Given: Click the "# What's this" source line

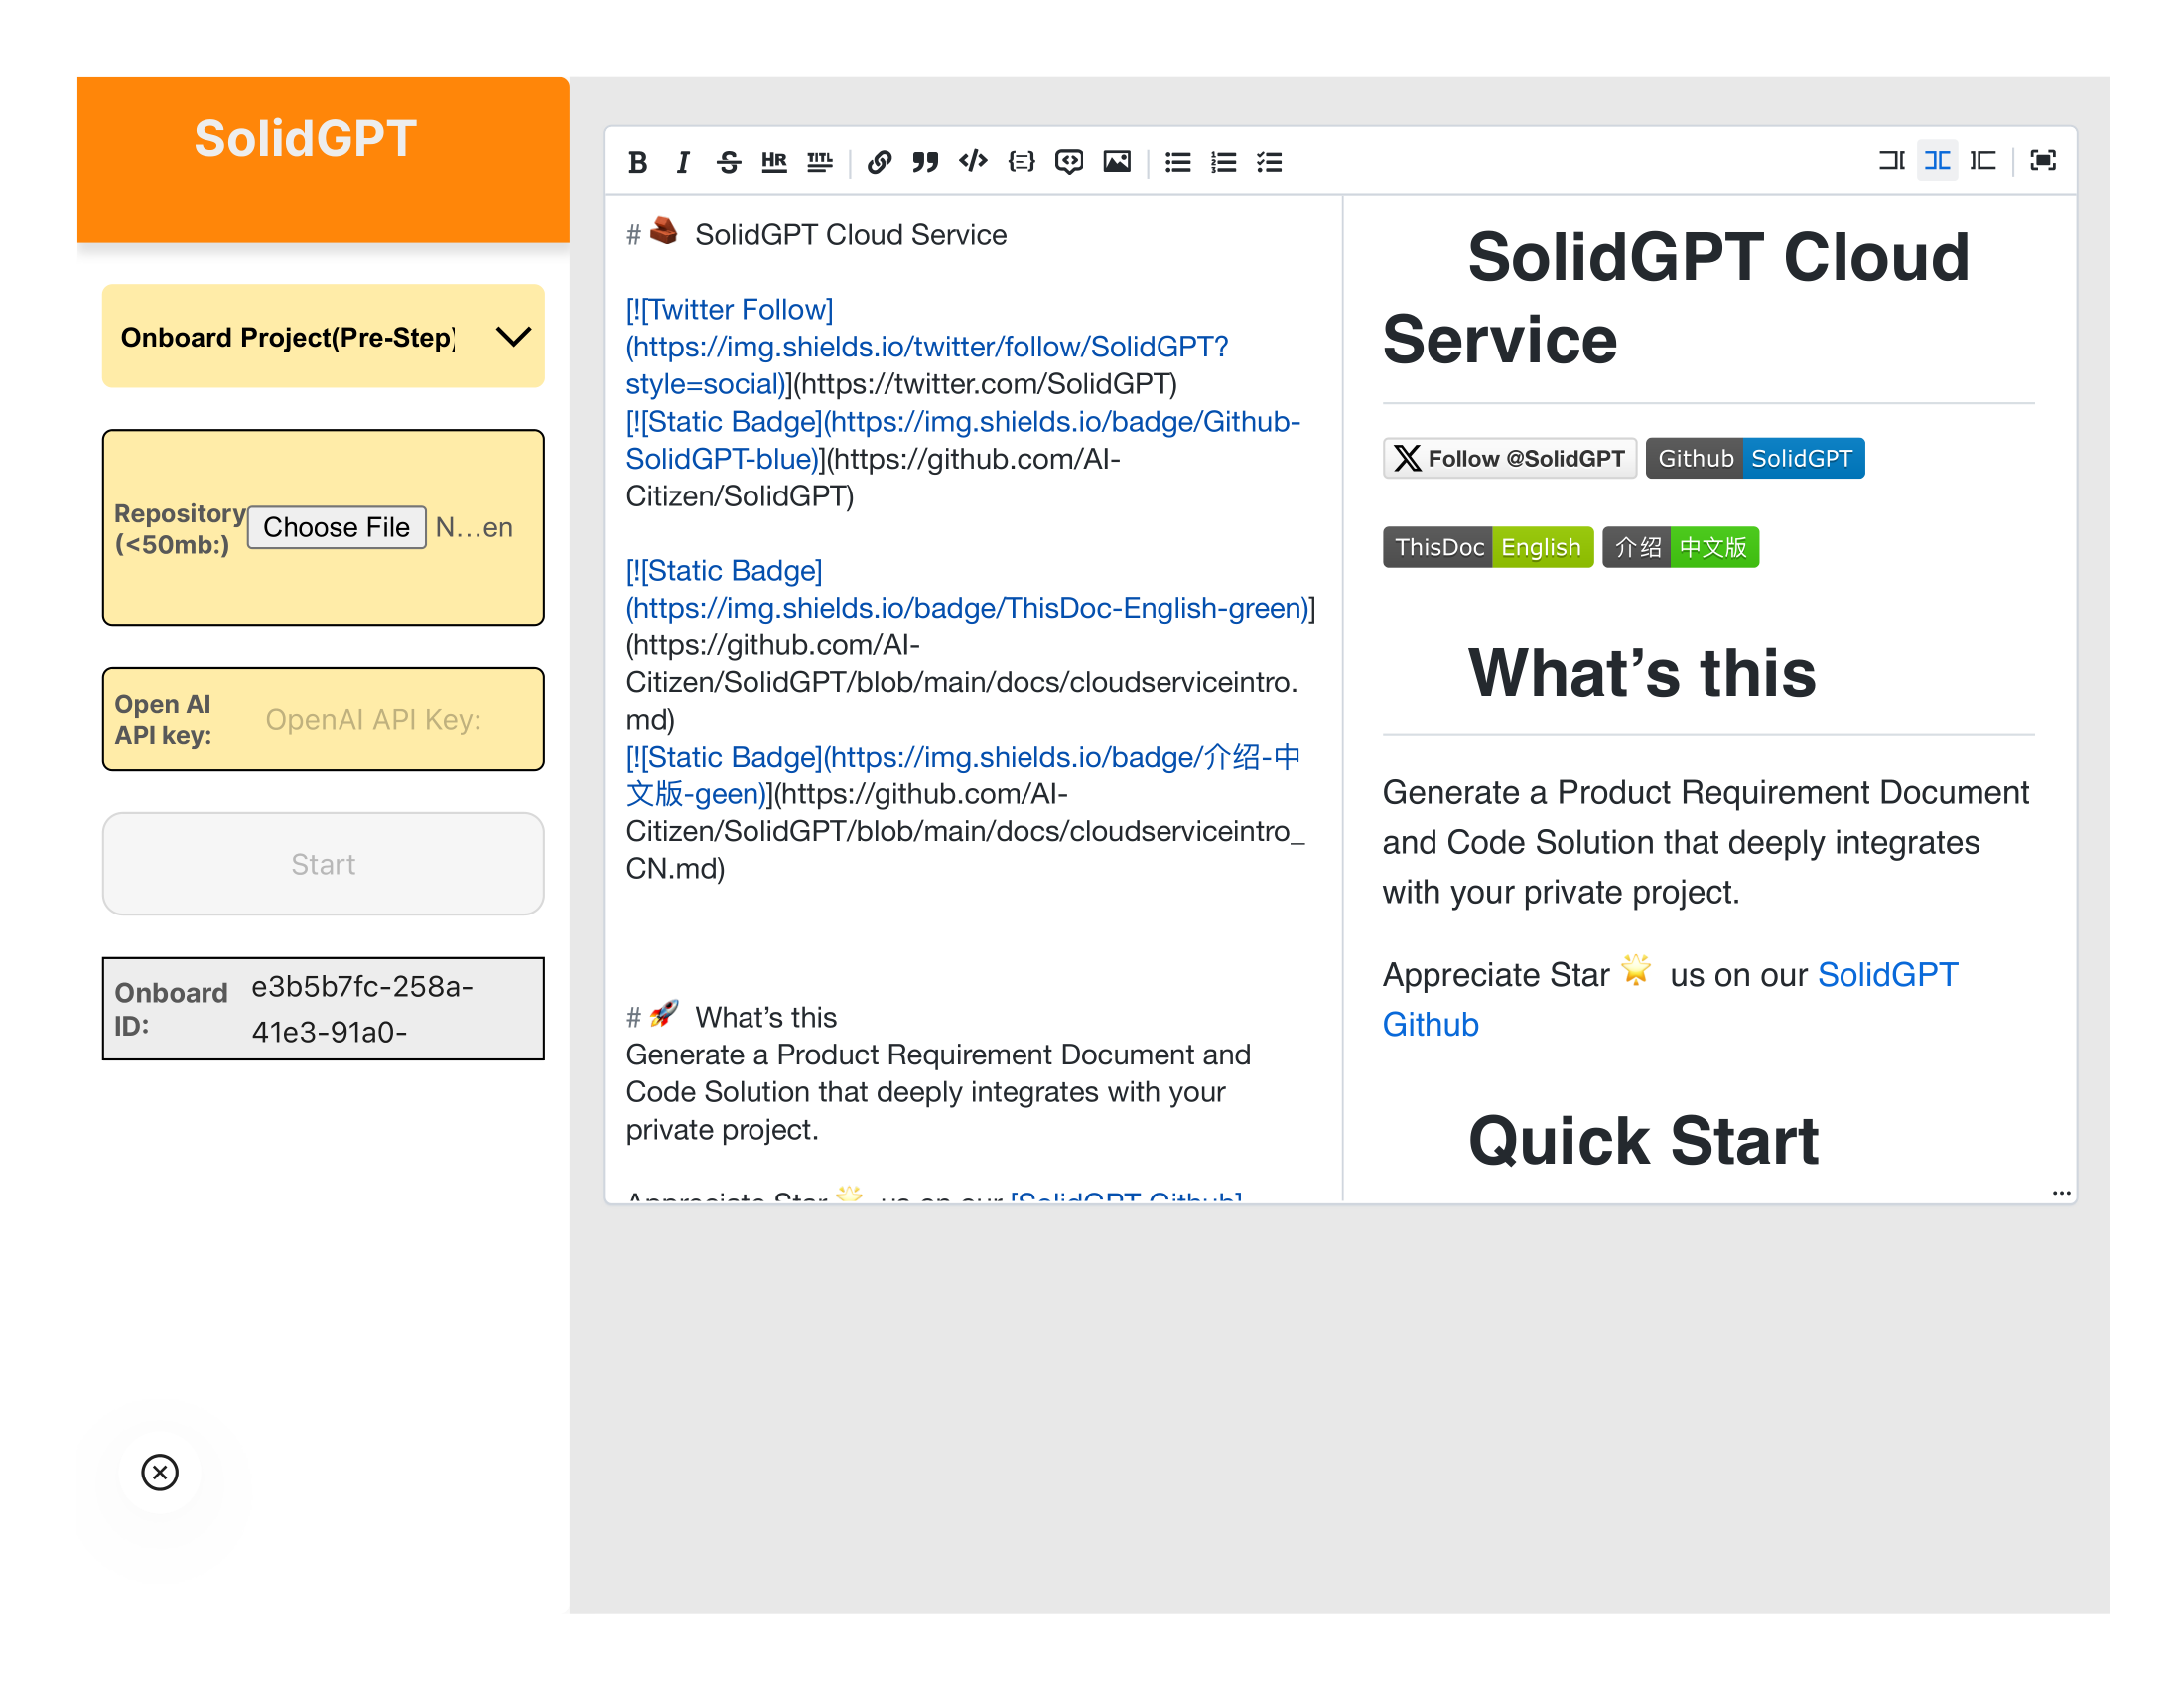Looking at the screenshot, I should (732, 1016).
